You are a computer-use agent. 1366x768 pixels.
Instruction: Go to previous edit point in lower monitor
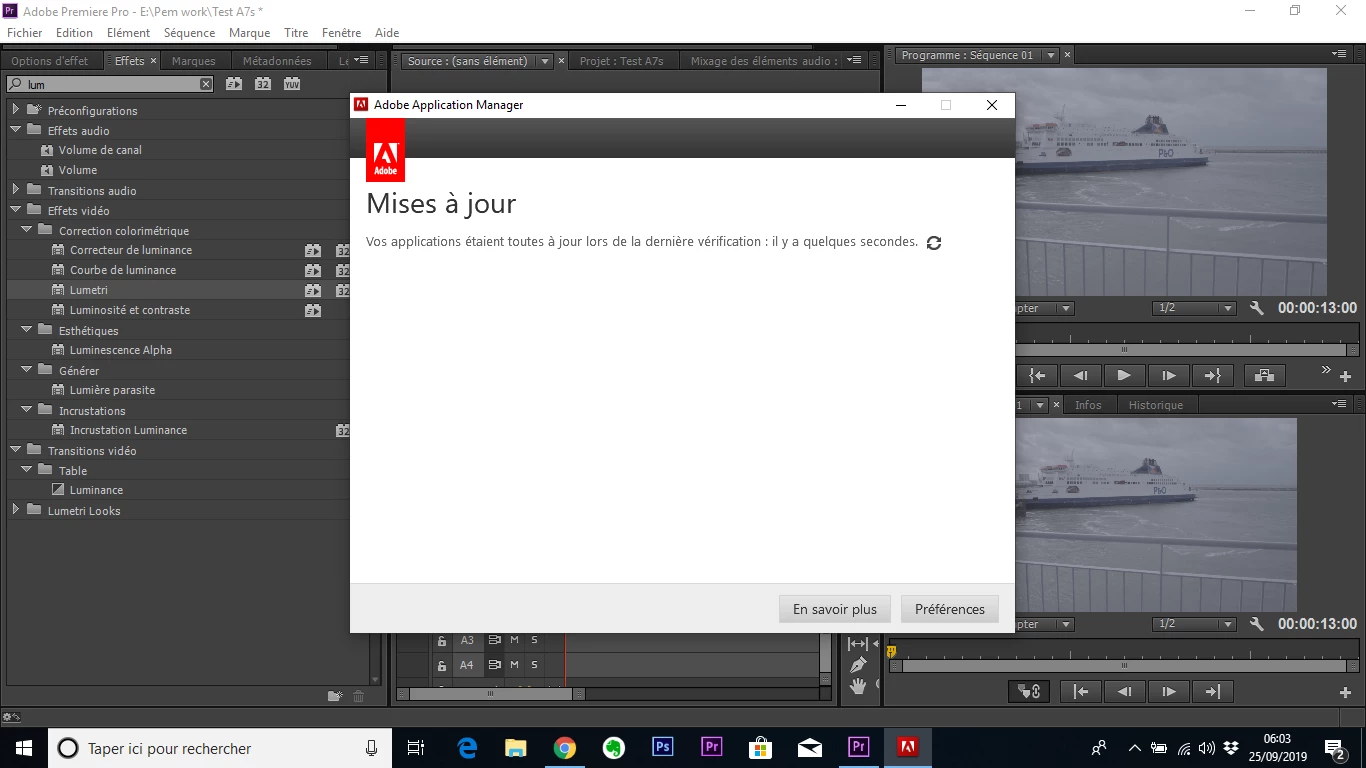pos(1080,691)
